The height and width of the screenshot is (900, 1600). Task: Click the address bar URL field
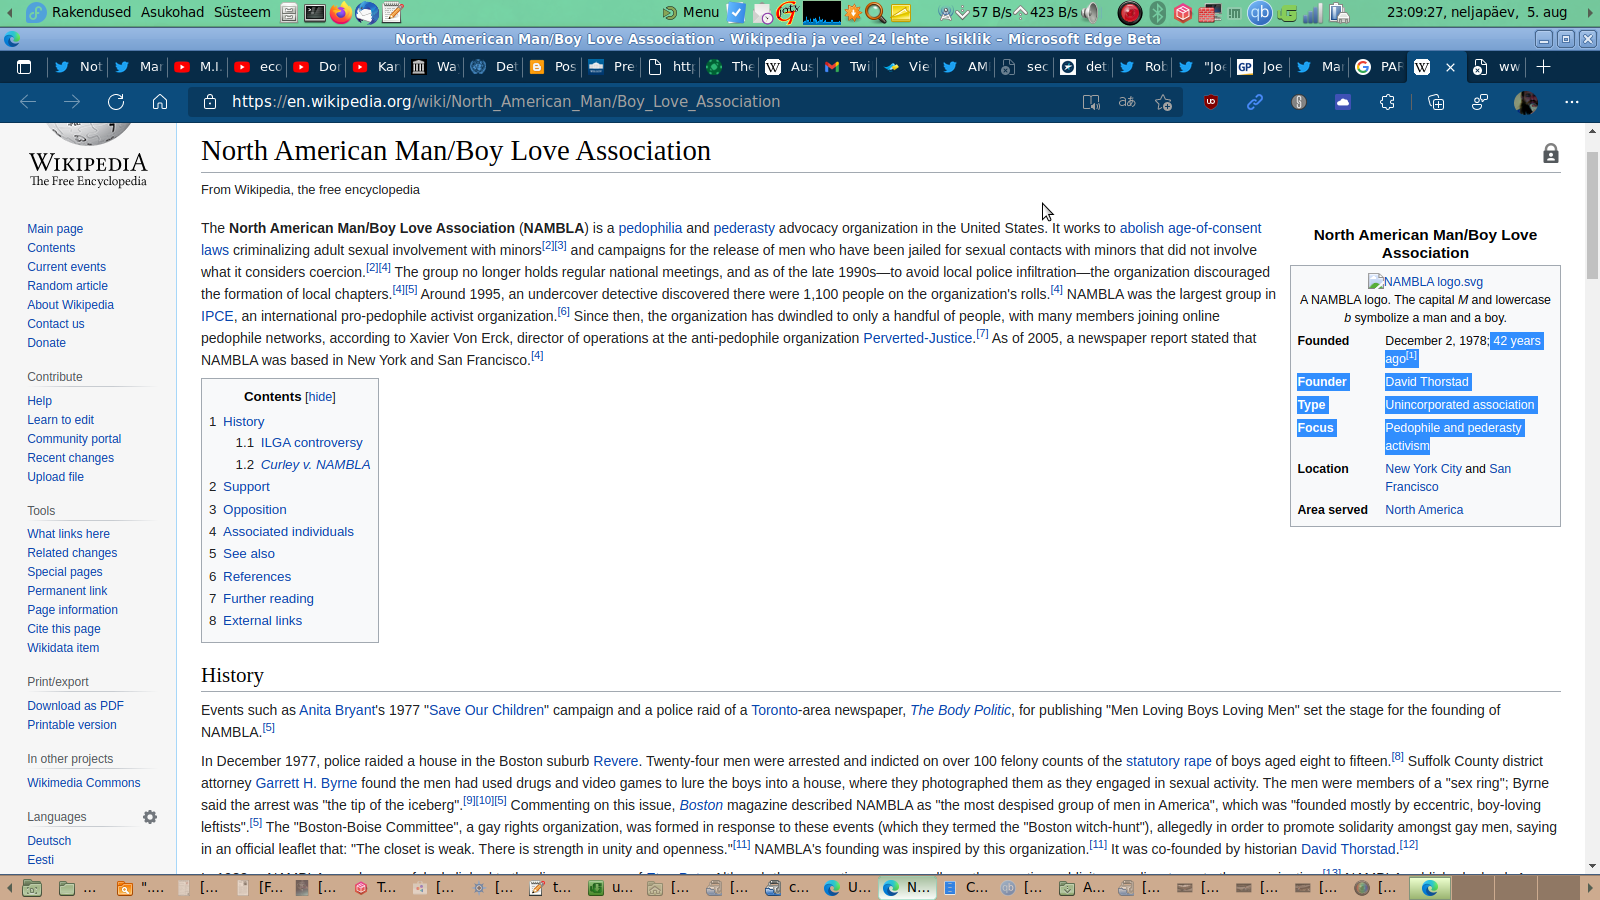(640, 102)
